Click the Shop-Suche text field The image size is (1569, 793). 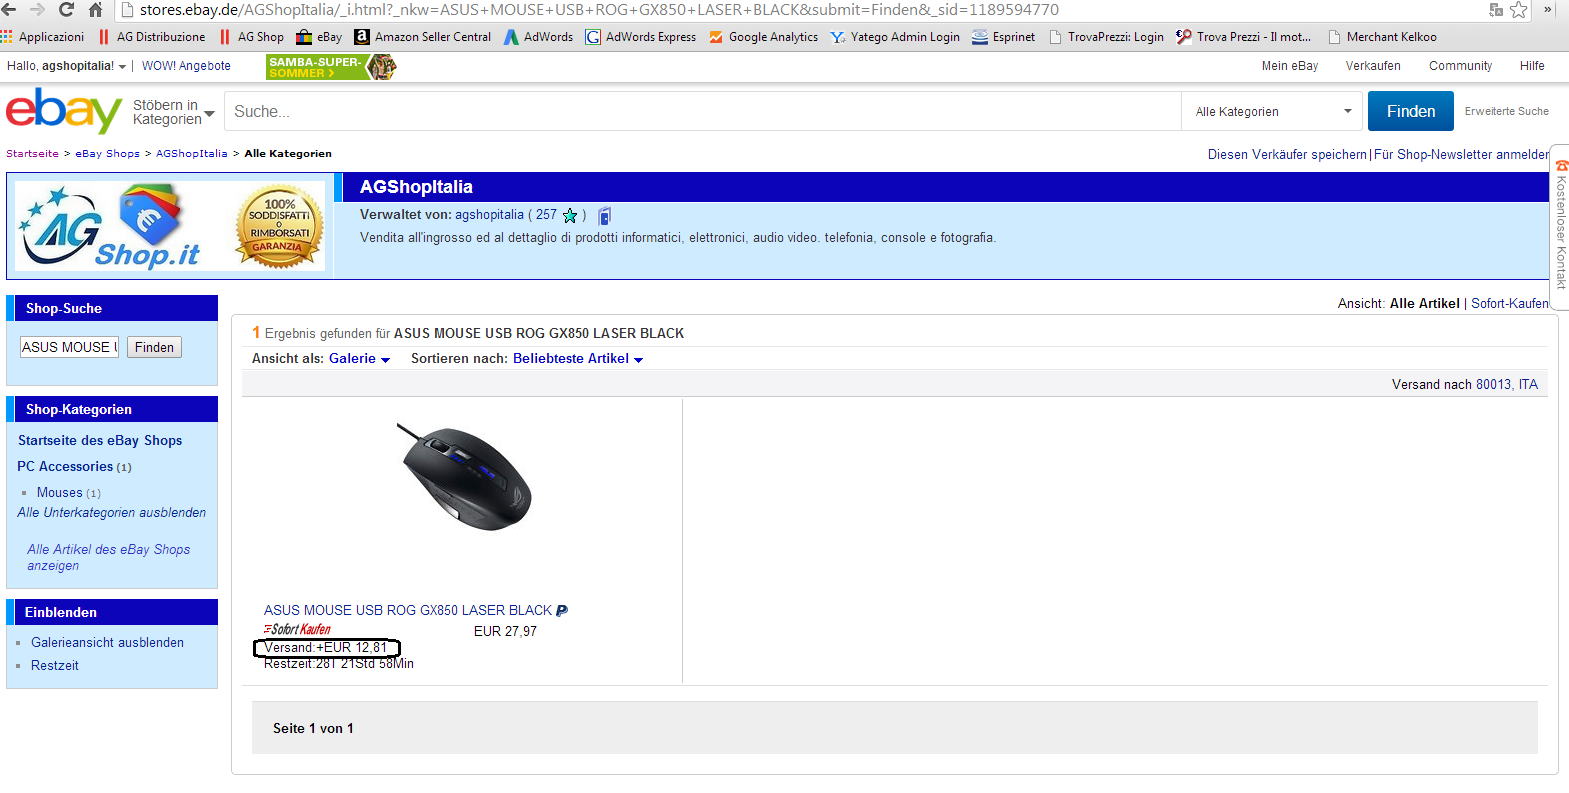point(69,347)
